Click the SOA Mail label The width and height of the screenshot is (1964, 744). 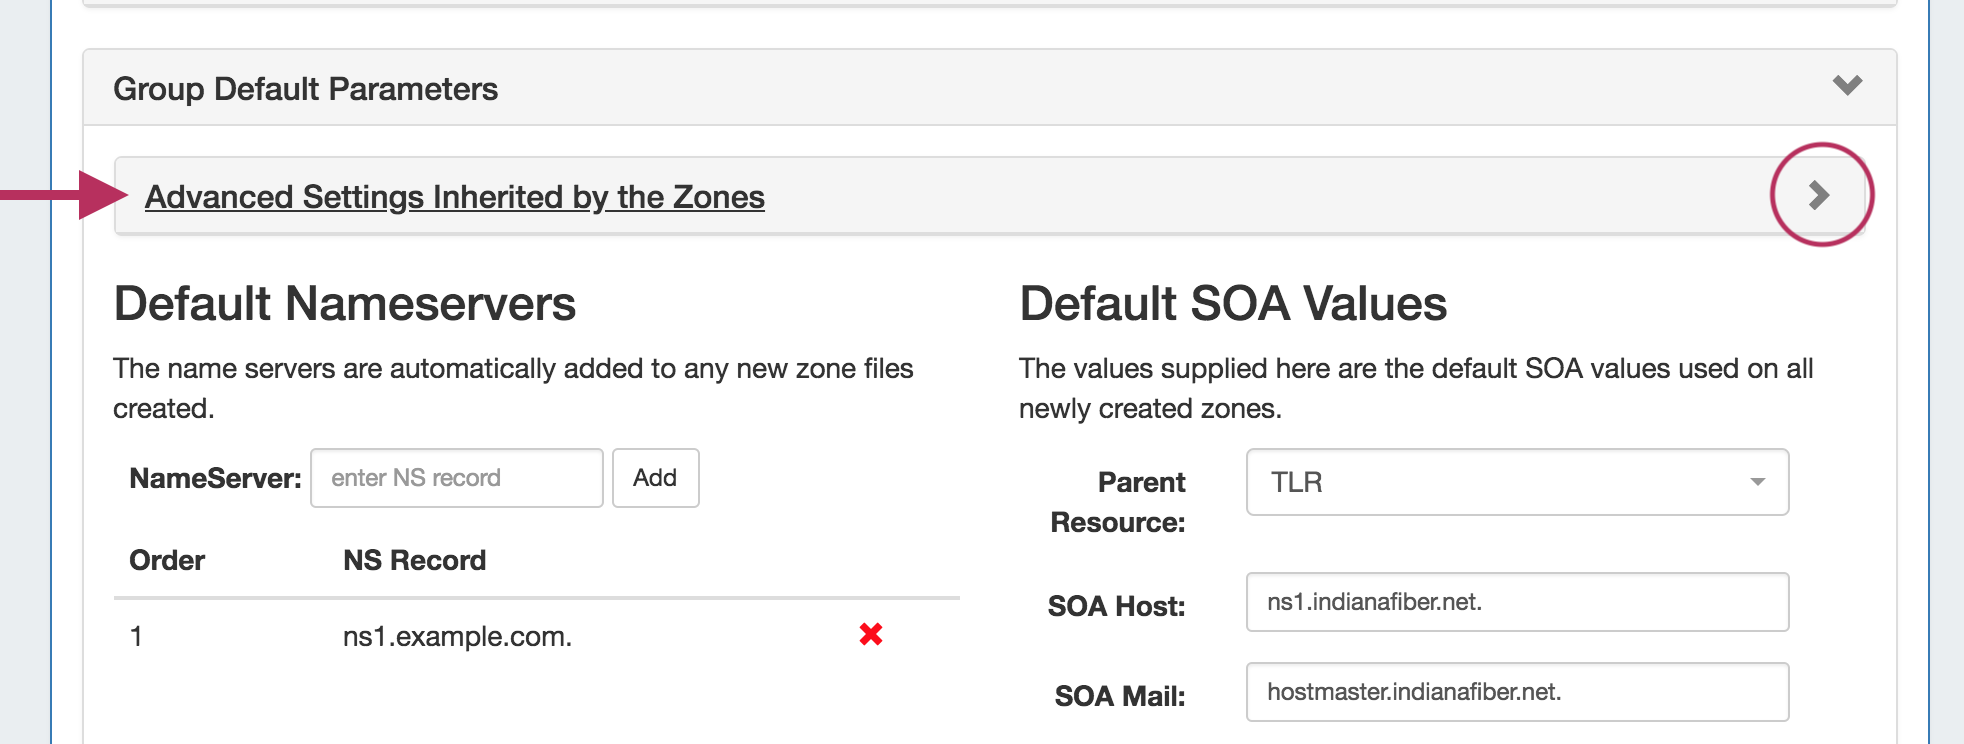point(1119,696)
